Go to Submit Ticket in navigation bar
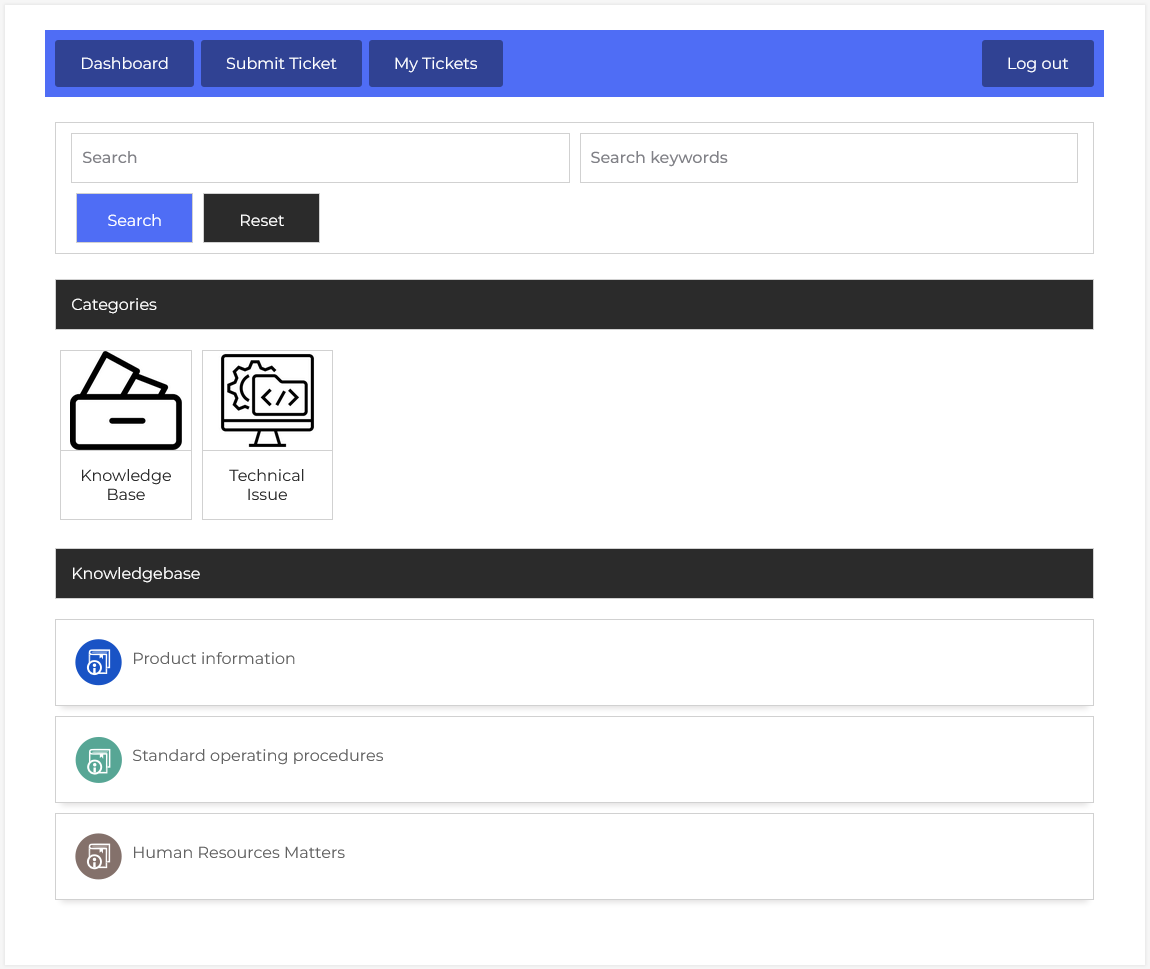Screen dimensions: 1150x969 click(x=281, y=63)
